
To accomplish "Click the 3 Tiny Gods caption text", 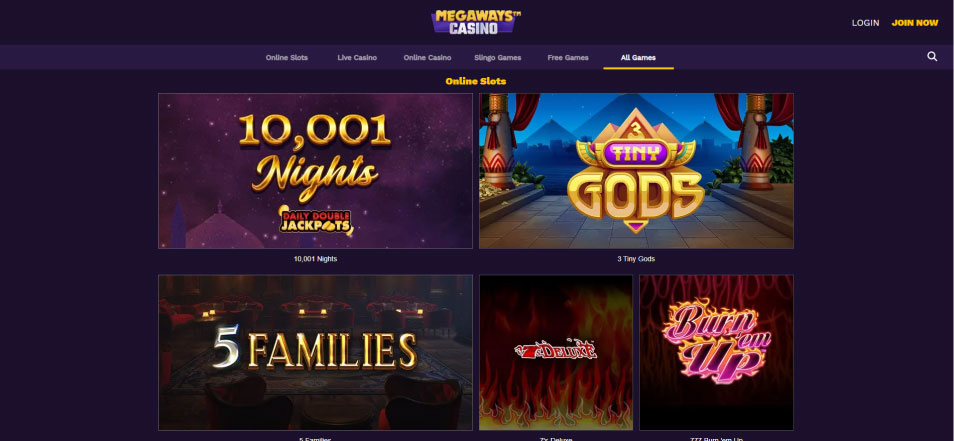I will click(x=636, y=259).
